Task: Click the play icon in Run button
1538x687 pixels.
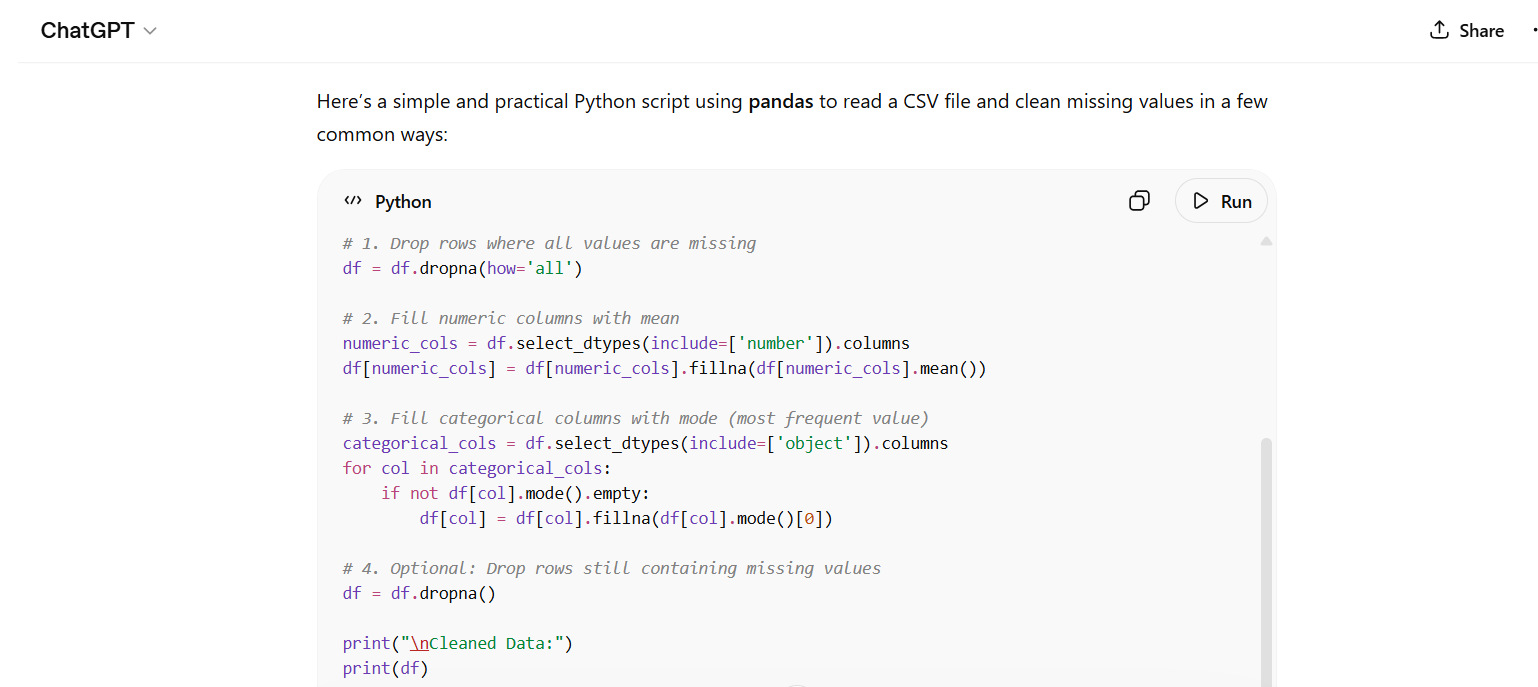Action: pyautogui.click(x=1201, y=201)
